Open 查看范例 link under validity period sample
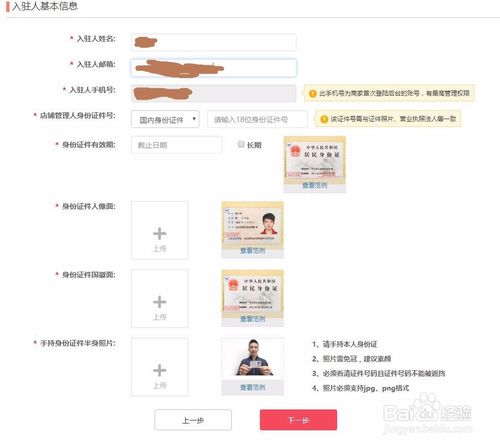 click(315, 185)
